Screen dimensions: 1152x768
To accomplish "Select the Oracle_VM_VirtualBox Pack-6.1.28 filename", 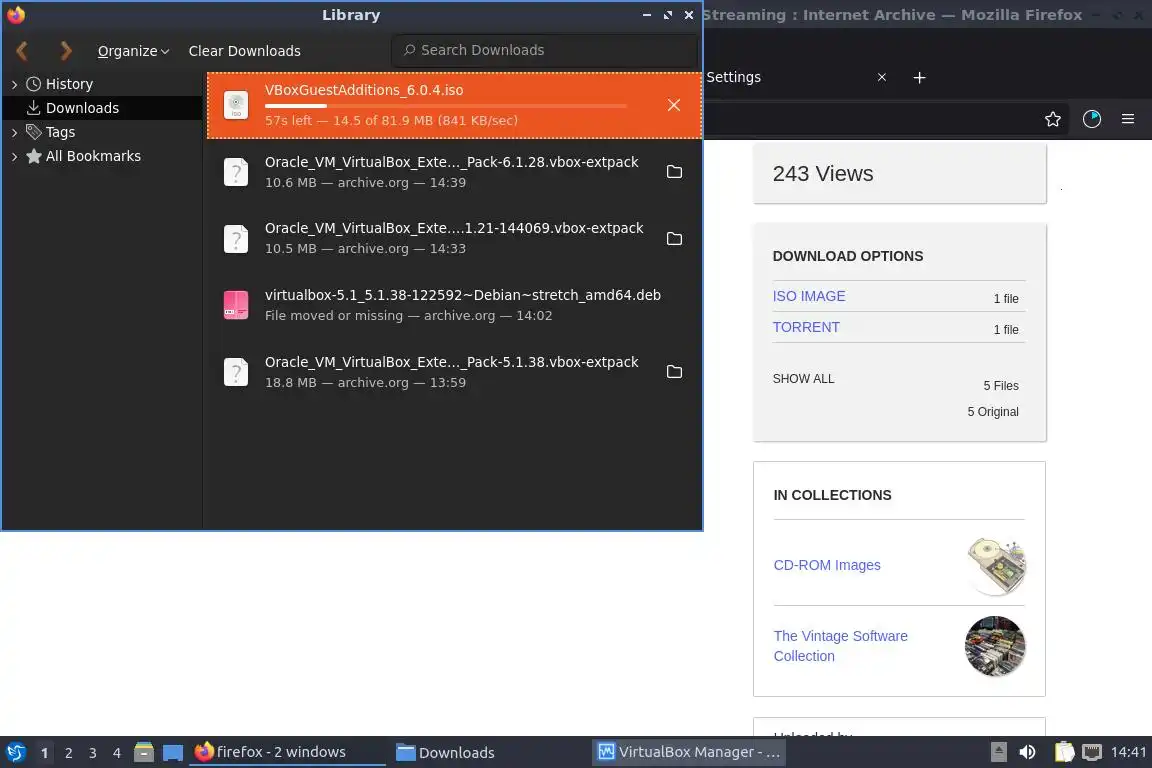I will tap(451, 162).
